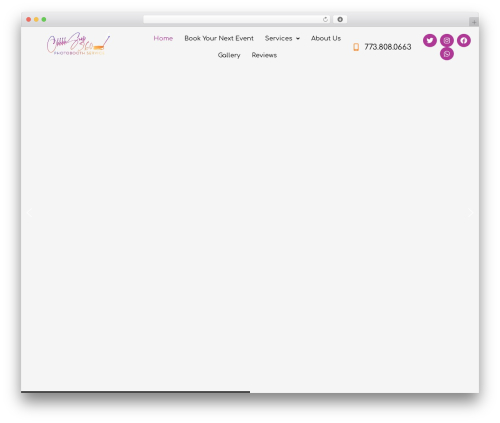This screenshot has height=423, width=500.
Task: Open the Instagram social icon
Action: pos(447,40)
